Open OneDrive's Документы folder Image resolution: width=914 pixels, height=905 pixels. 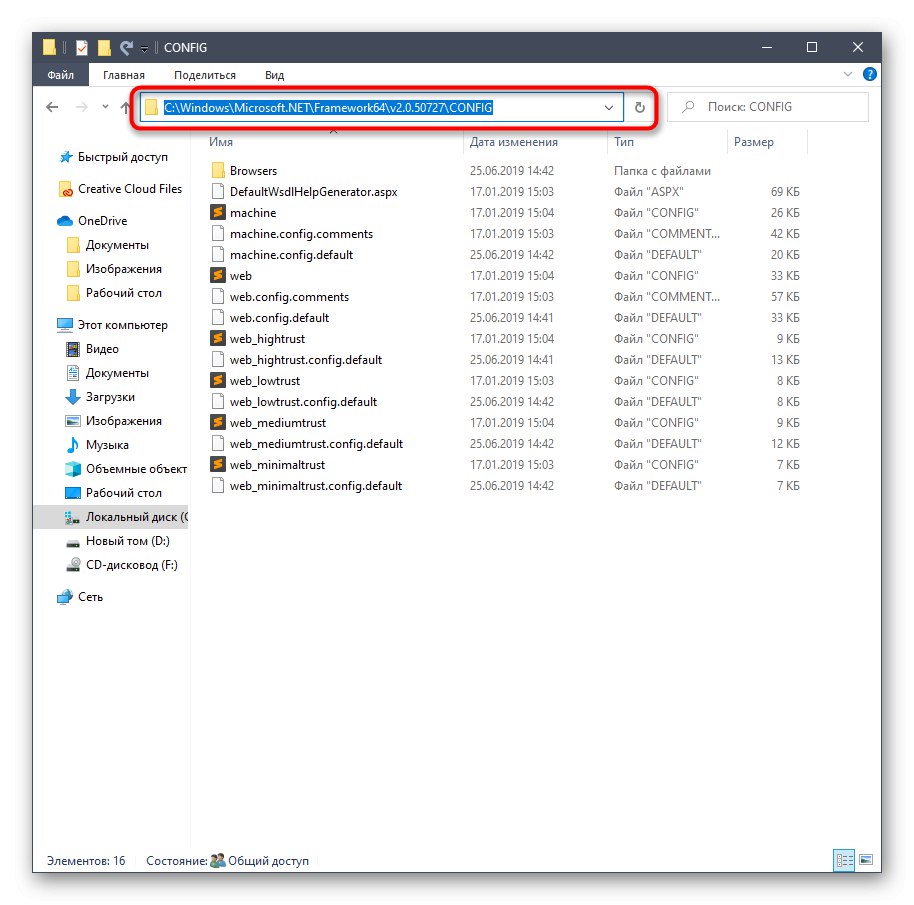[x=108, y=245]
